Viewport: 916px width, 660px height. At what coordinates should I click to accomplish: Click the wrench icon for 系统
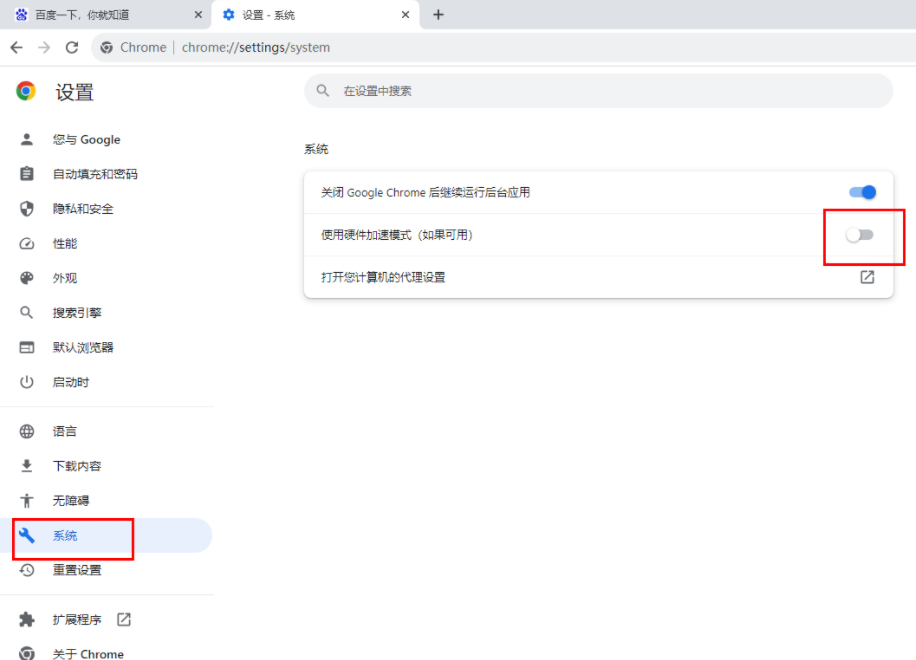coord(27,535)
